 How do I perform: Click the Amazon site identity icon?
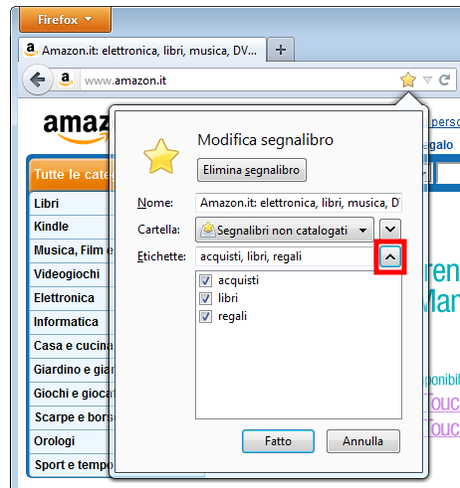point(66,80)
